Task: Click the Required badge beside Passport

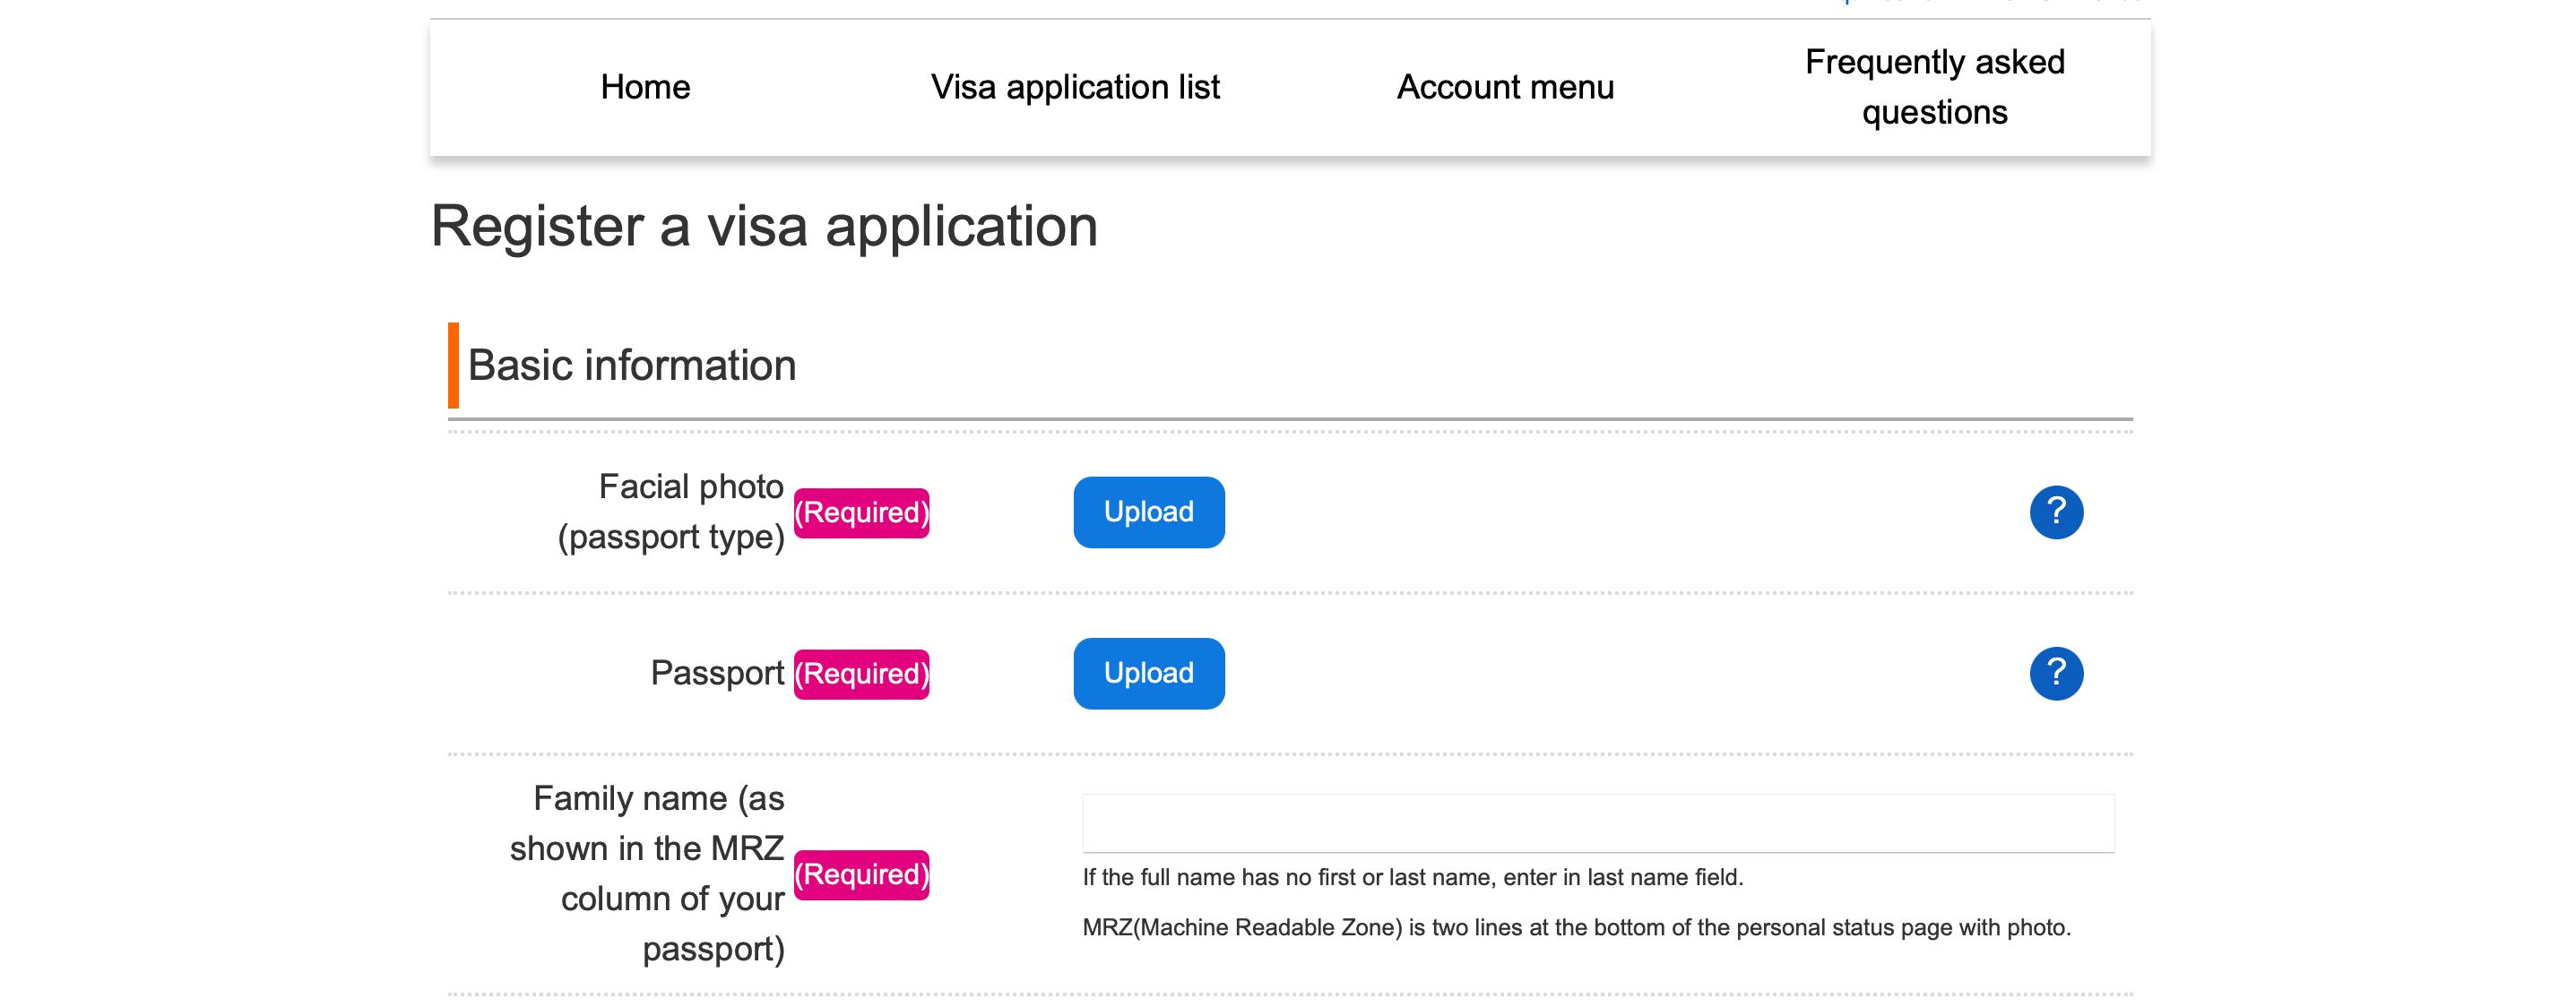Action: pos(861,674)
